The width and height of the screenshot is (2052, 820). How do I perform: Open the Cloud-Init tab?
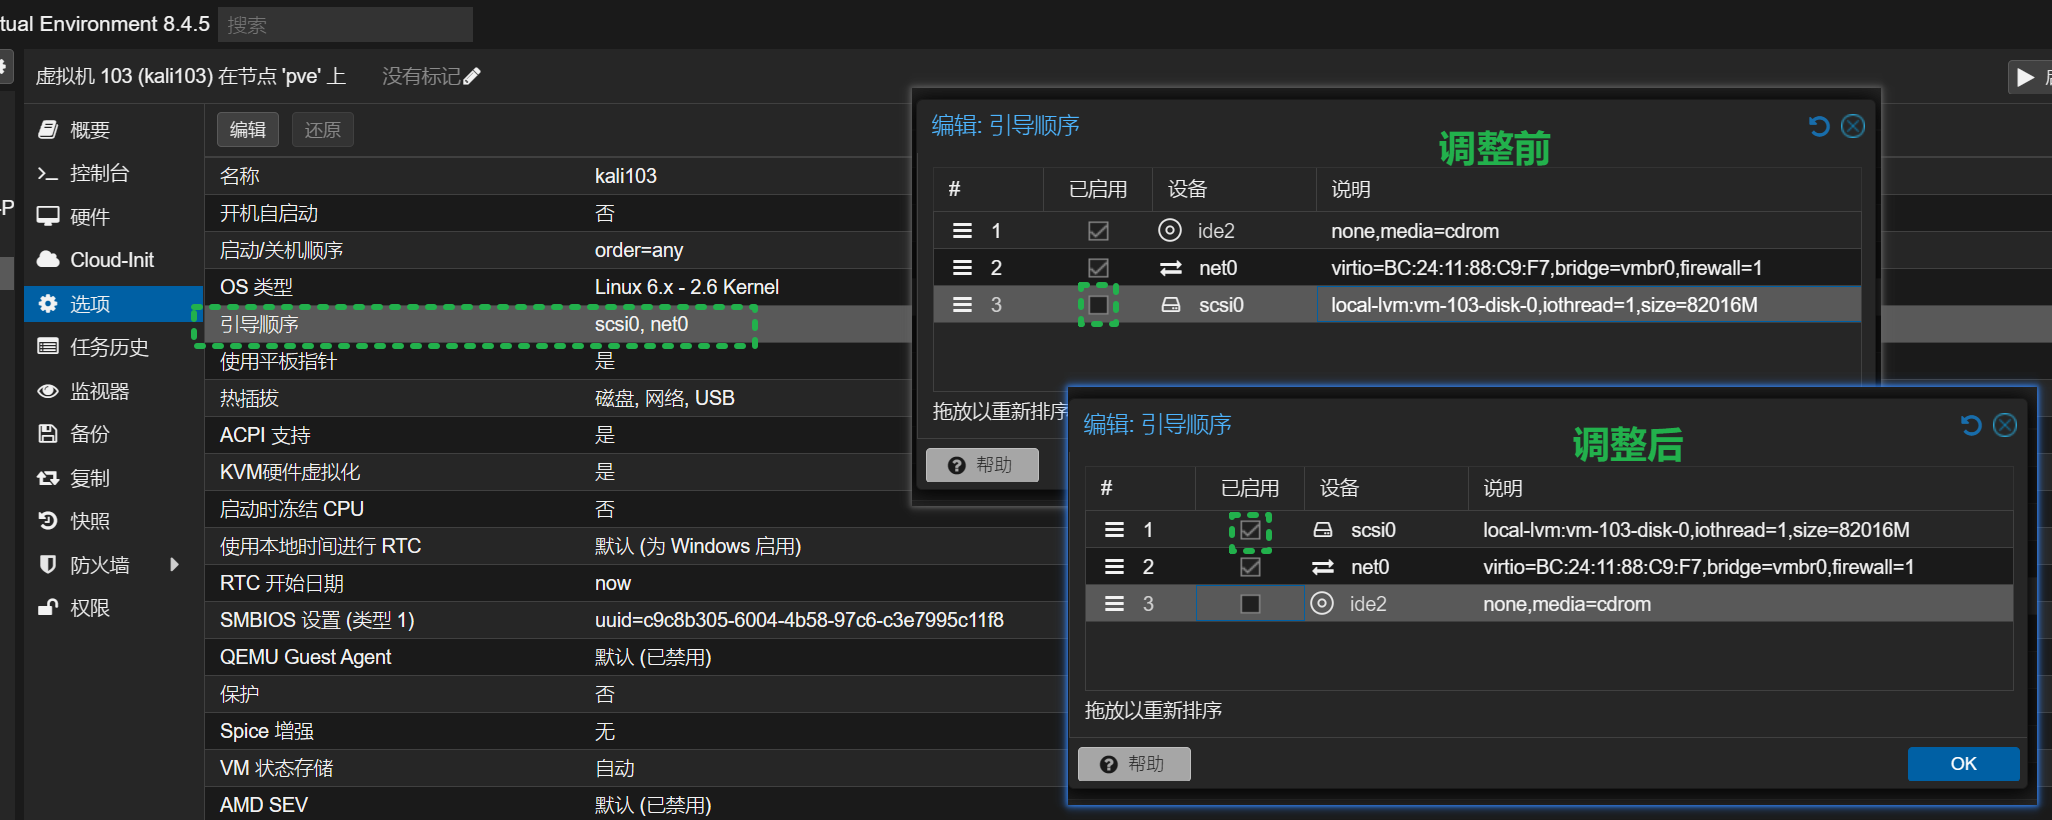tap(112, 260)
